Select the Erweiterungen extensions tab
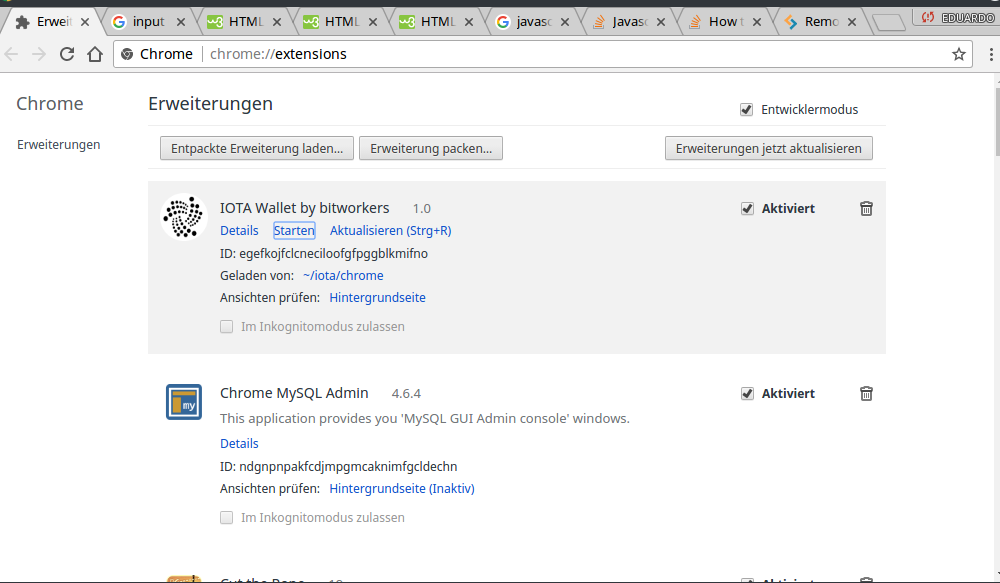The height and width of the screenshot is (583, 1000). (52, 22)
